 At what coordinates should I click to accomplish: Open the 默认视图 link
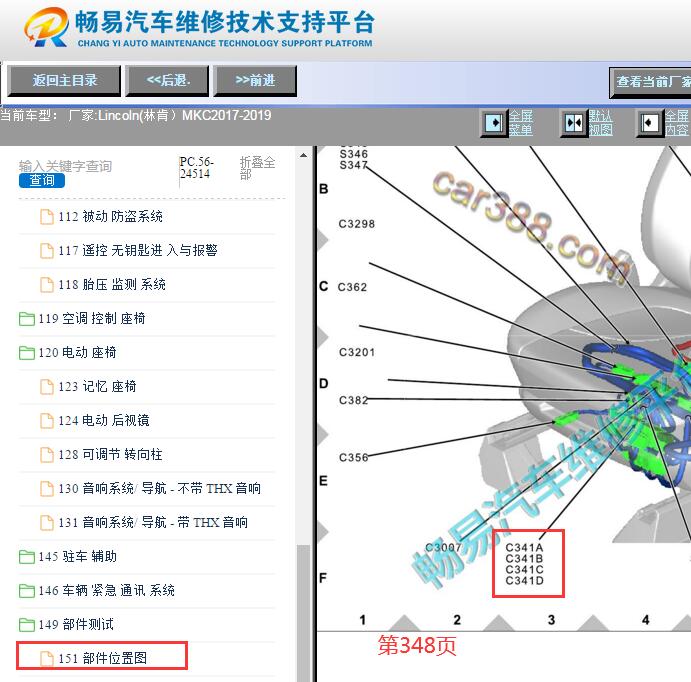pyautogui.click(x=601, y=123)
